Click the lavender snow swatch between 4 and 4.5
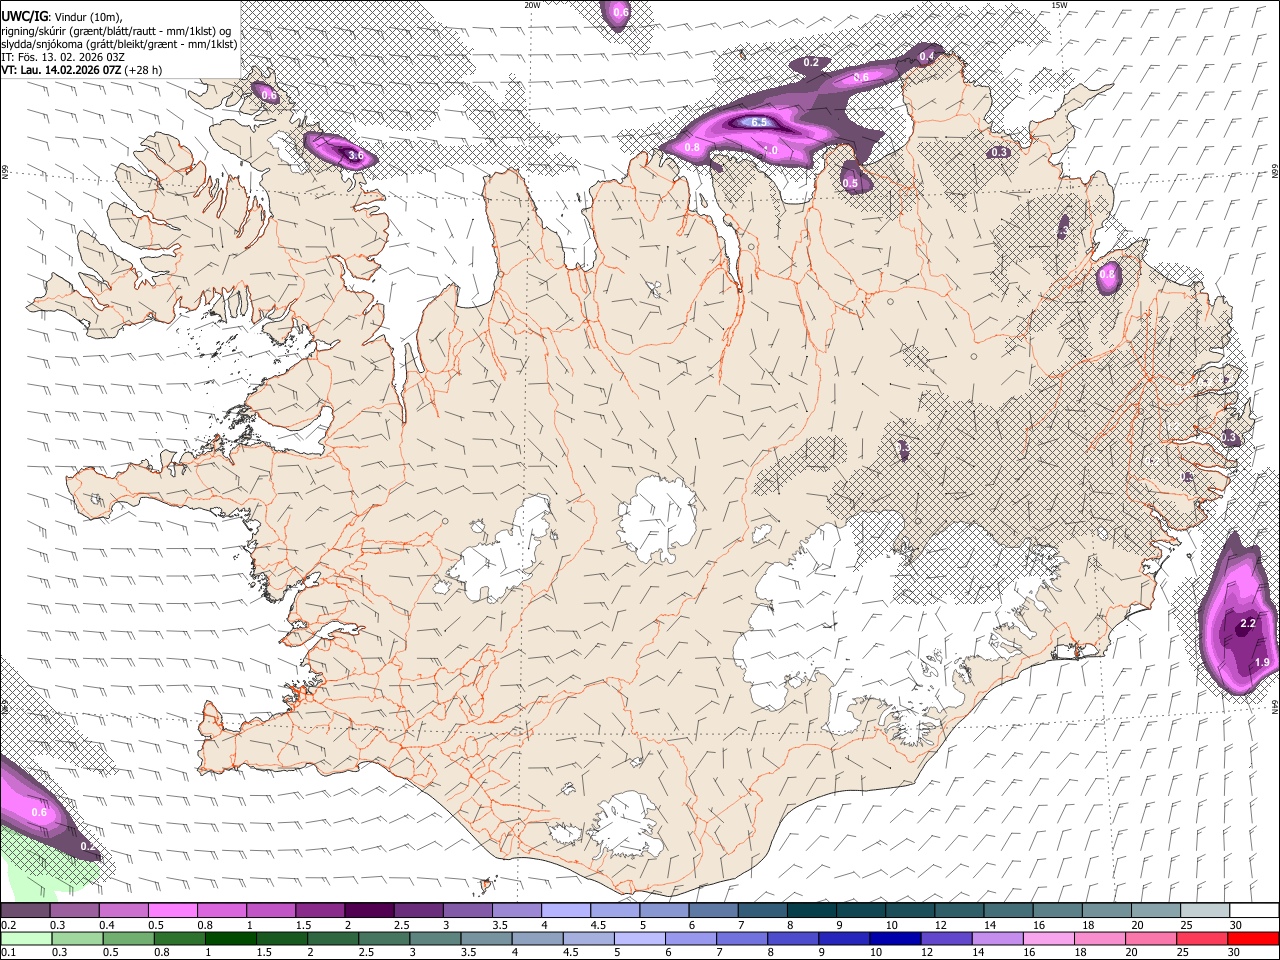Screen dimensions: 1280x960 tap(565, 910)
